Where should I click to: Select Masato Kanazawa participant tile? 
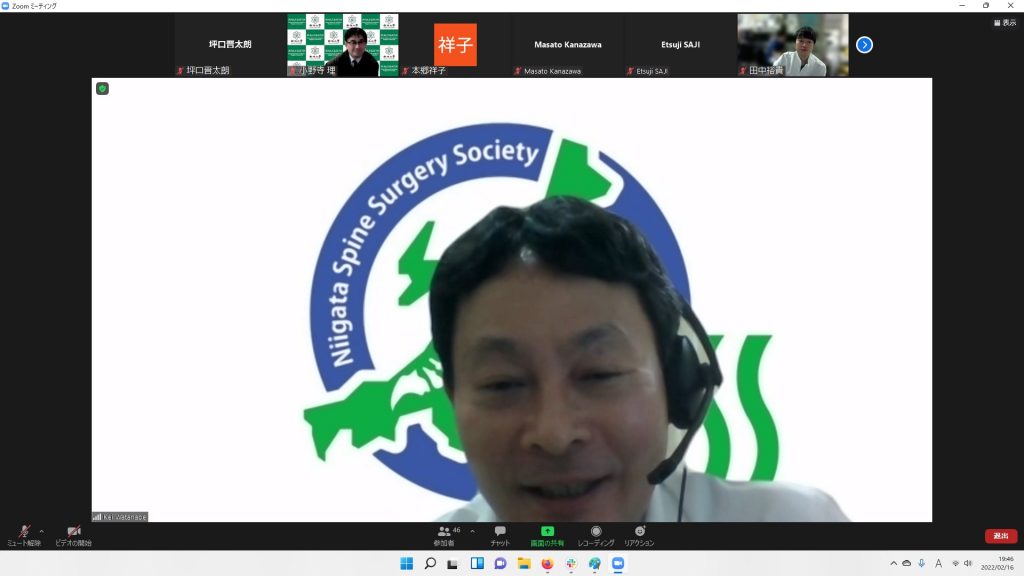pyautogui.click(x=568, y=45)
